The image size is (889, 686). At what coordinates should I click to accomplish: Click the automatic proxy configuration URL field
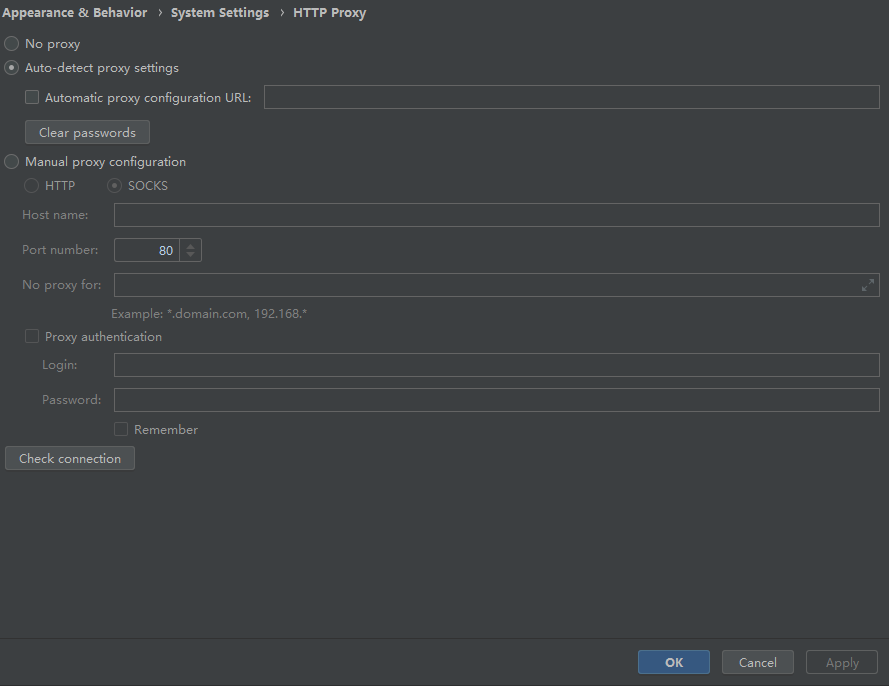(x=572, y=97)
